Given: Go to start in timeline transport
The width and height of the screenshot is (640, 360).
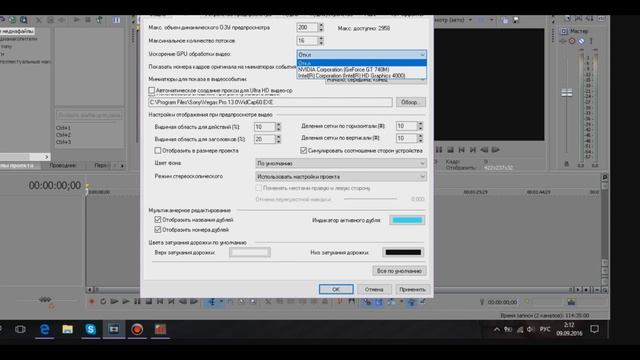Looking at the screenshot, I should (160, 302).
